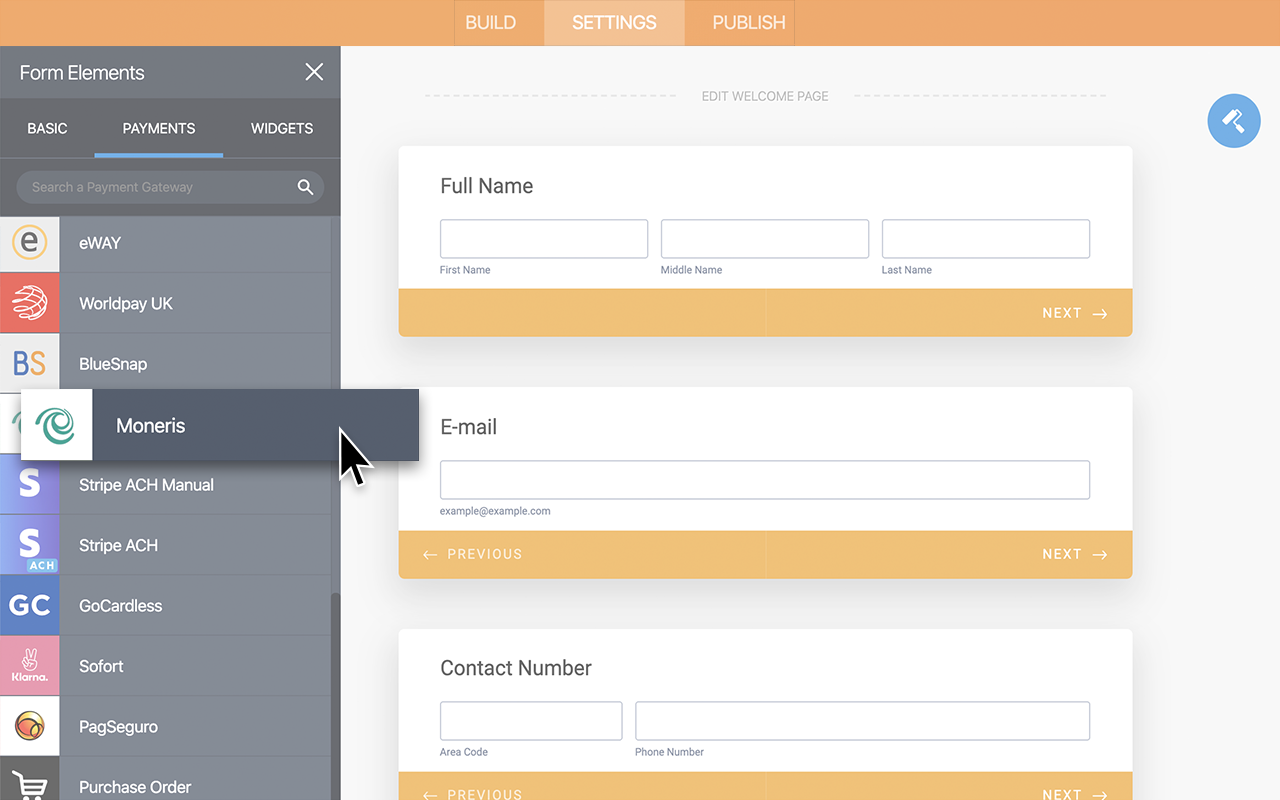Viewport: 1280px width, 800px height.
Task: Select the Purchase Order entry text
Action: (135, 787)
